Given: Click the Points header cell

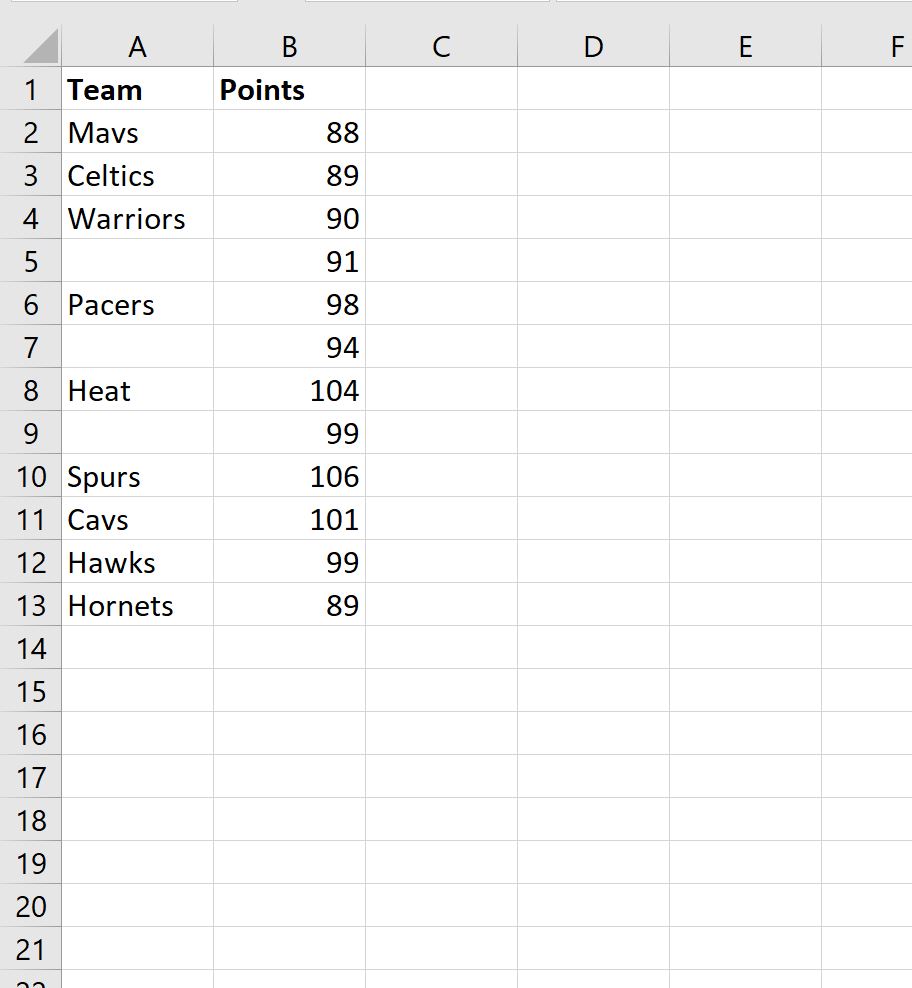Looking at the screenshot, I should click(288, 89).
